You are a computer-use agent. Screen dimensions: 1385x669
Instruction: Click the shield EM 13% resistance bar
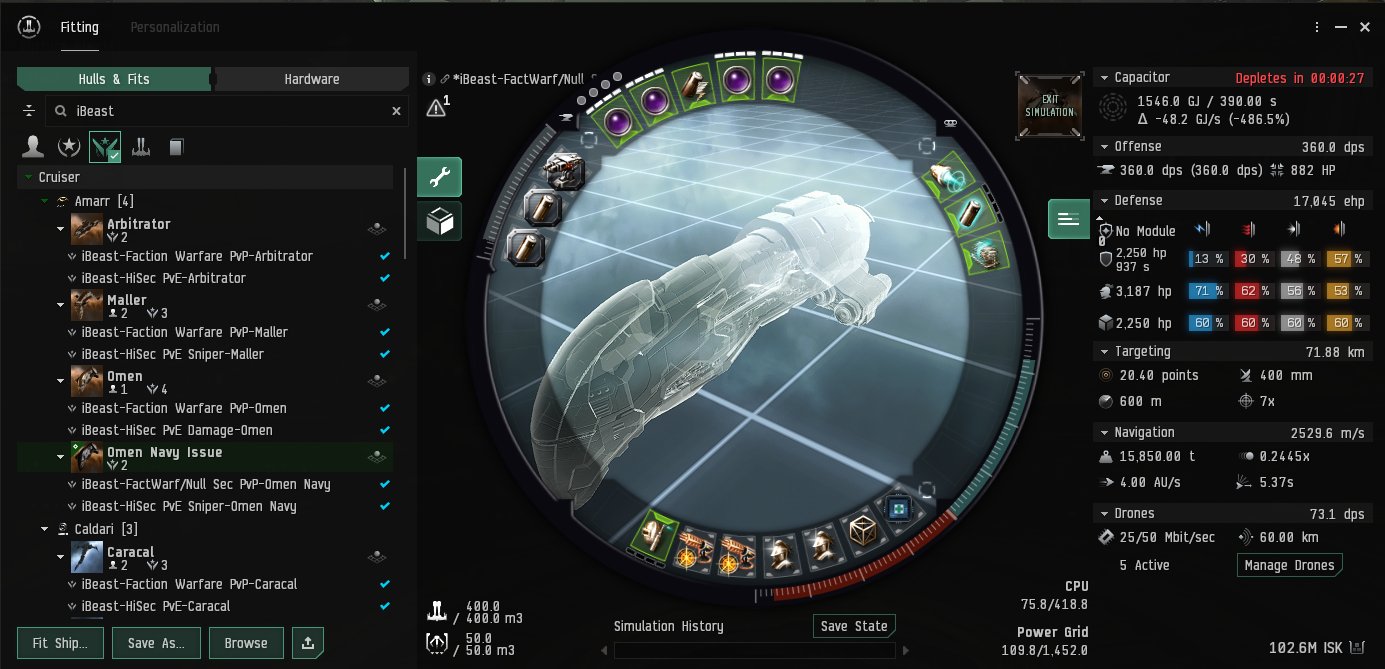1209,259
